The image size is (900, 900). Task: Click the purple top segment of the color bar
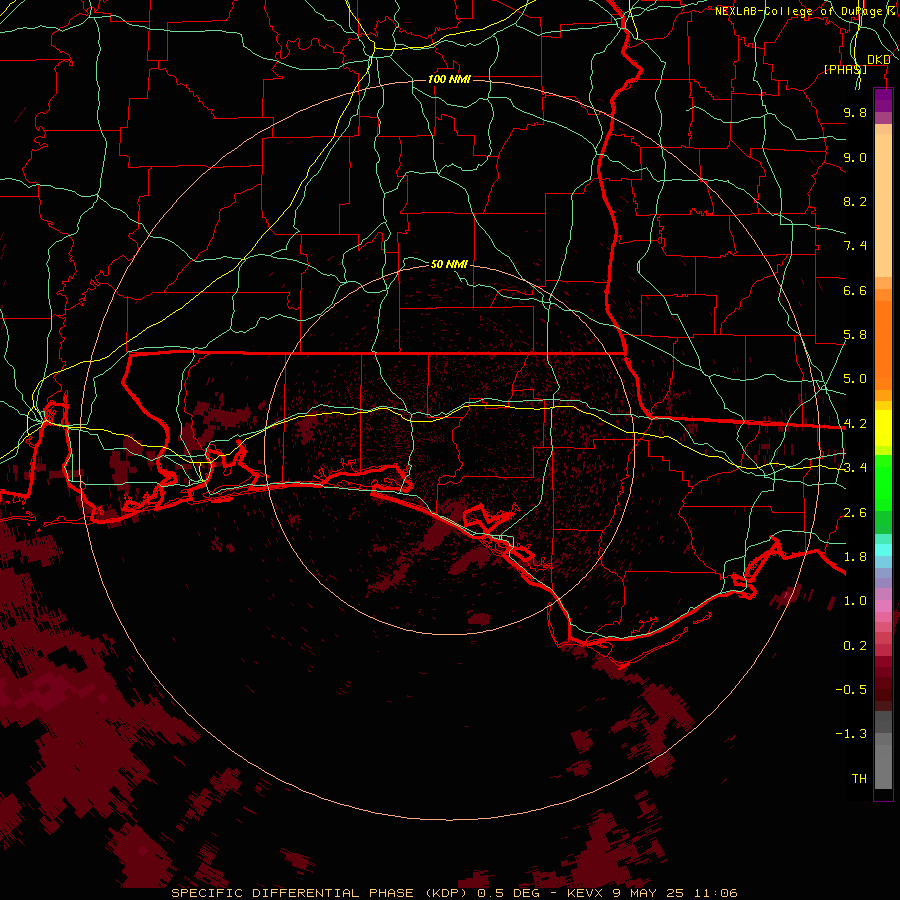point(883,100)
